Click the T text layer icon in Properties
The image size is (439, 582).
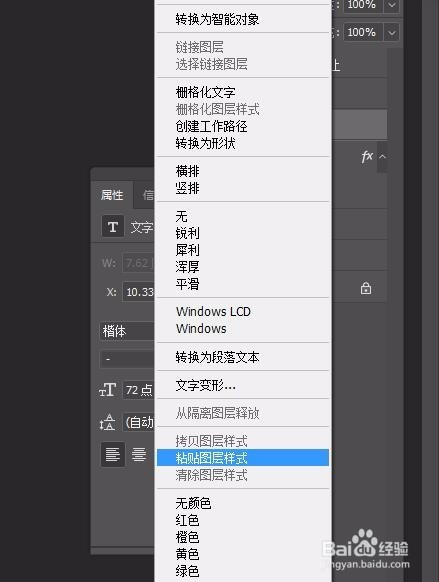113,227
